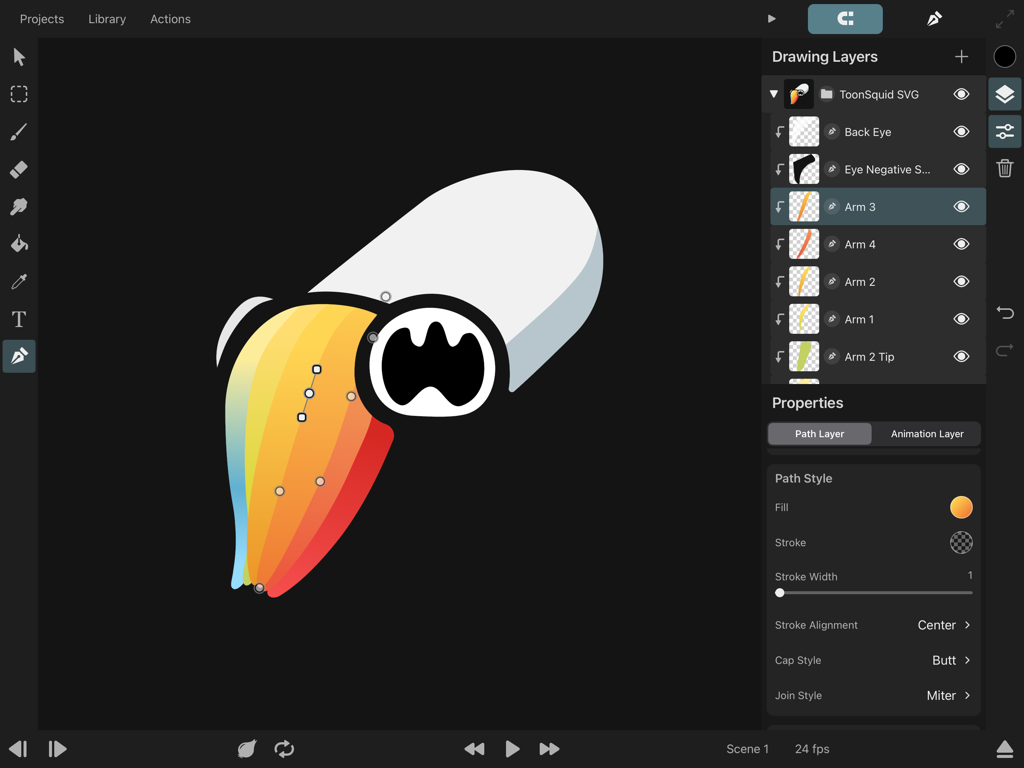
Task: Open the Actions menu
Action: click(x=170, y=18)
